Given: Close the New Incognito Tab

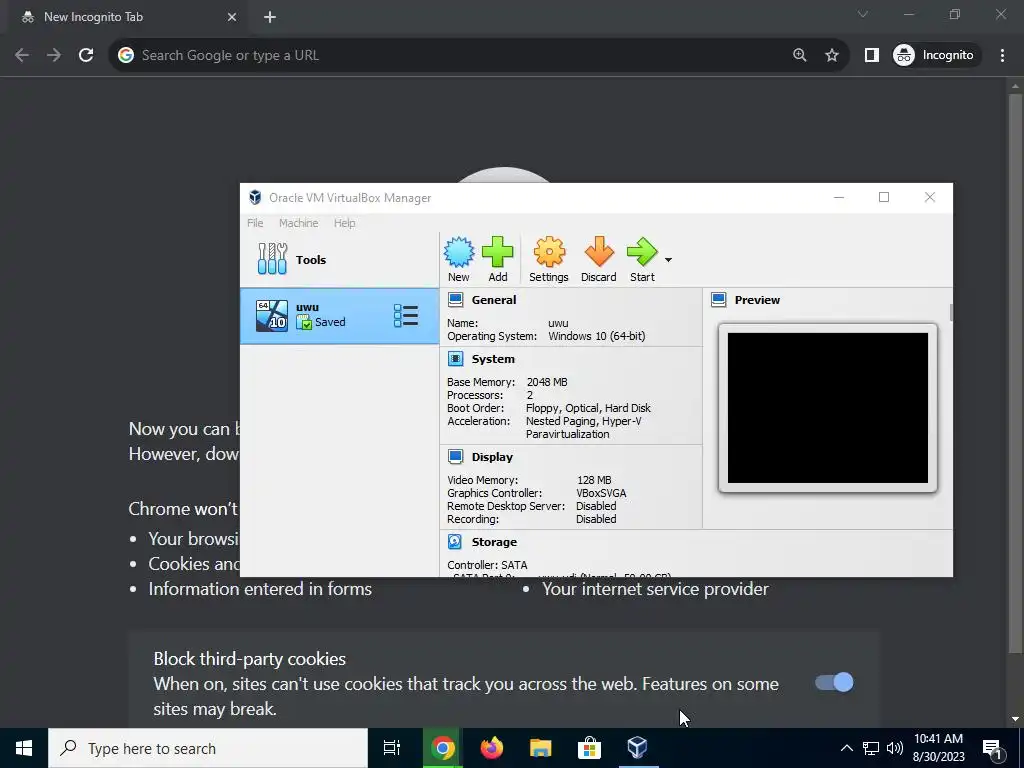Looking at the screenshot, I should click(x=232, y=17).
